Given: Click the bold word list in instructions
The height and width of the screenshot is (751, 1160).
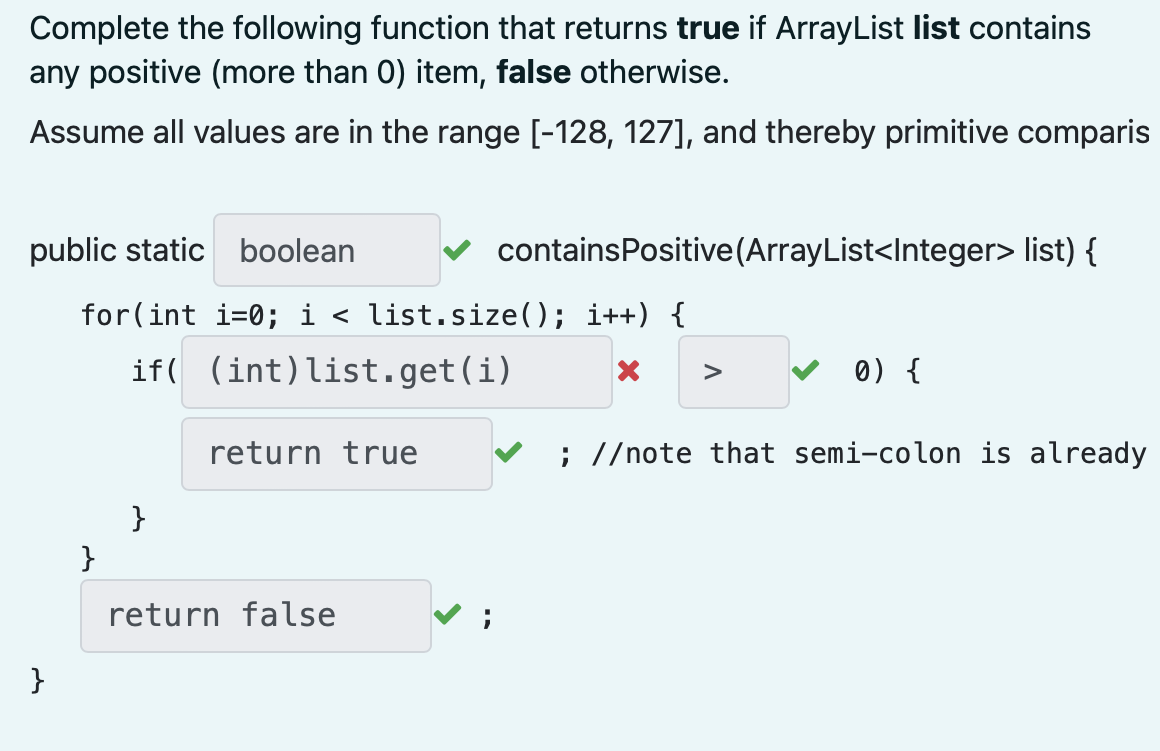Looking at the screenshot, I should click(x=936, y=28).
